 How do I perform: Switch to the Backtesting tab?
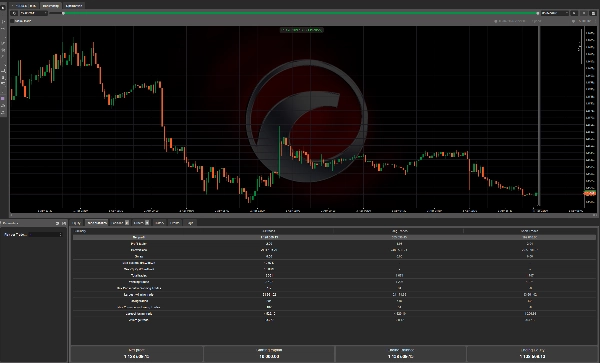pyautogui.click(x=51, y=6)
